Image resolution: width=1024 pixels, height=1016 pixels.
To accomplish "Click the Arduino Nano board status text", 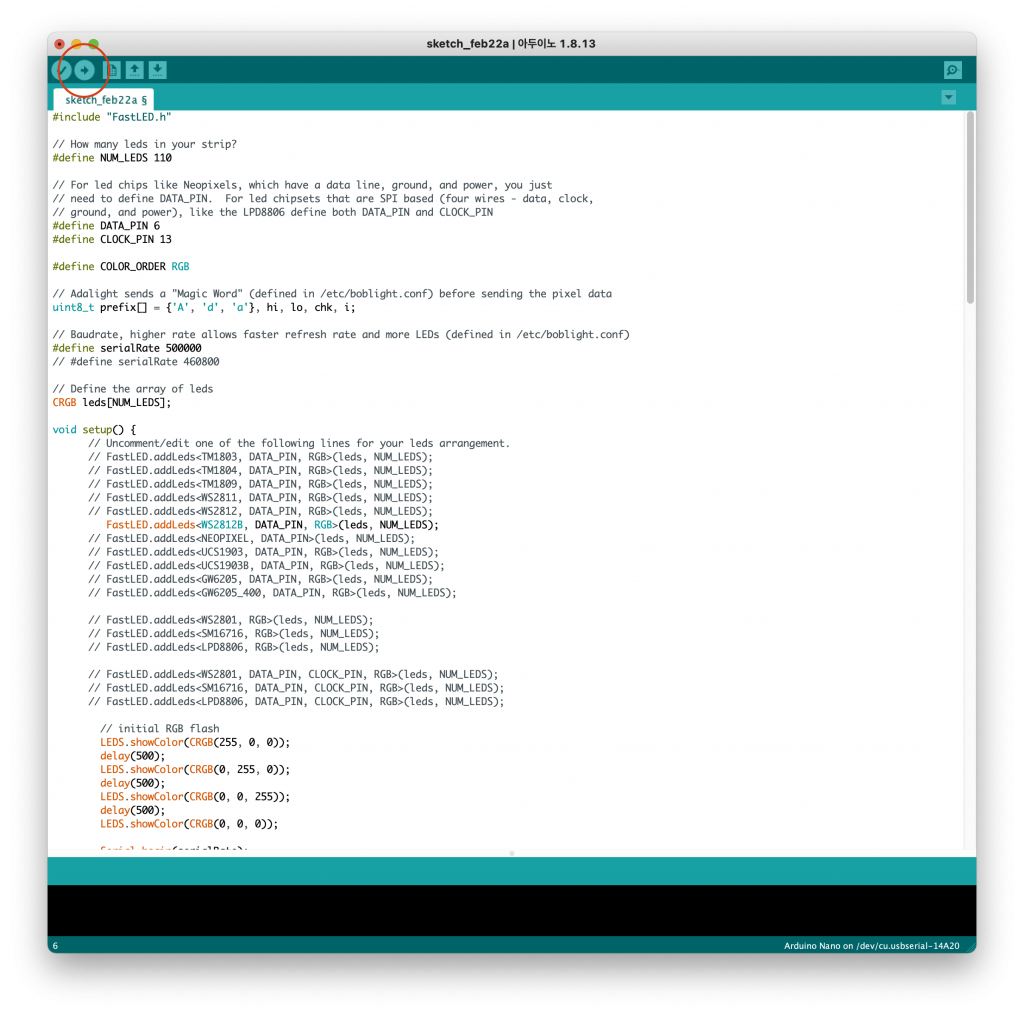I will [871, 945].
